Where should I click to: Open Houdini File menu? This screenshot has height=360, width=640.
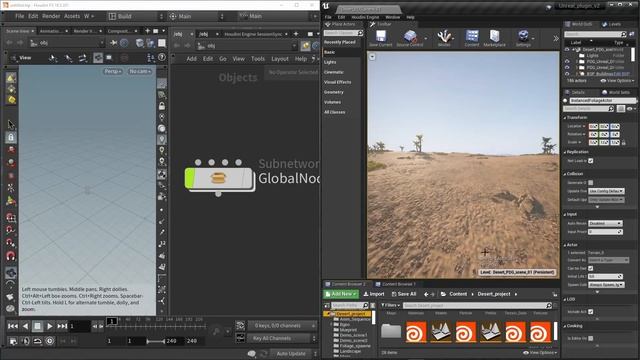click(20, 16)
